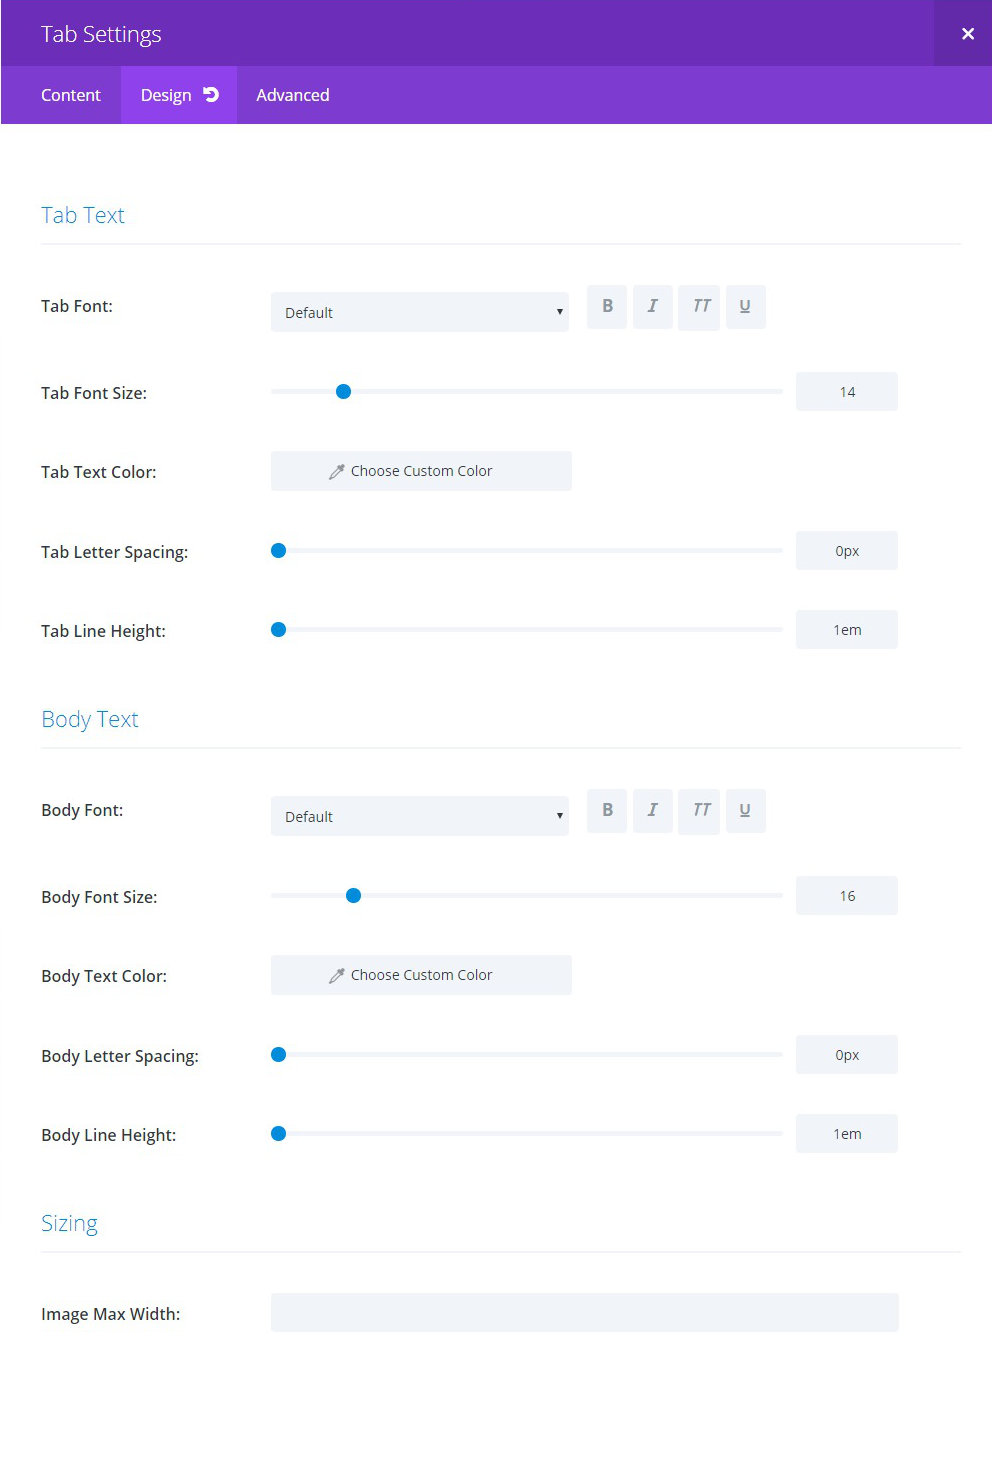Click the Tab Font Size slider handle
The width and height of the screenshot is (992, 1462).
coord(343,392)
